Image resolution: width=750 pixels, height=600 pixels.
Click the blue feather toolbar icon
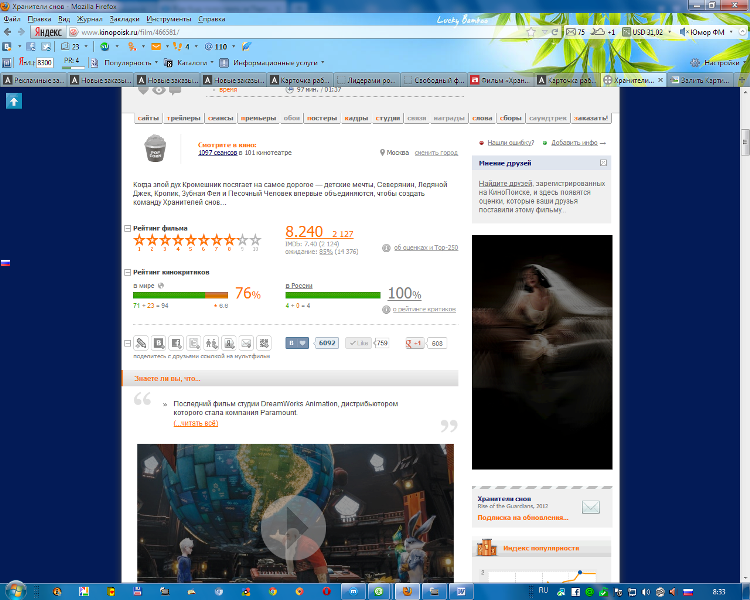[246, 46]
